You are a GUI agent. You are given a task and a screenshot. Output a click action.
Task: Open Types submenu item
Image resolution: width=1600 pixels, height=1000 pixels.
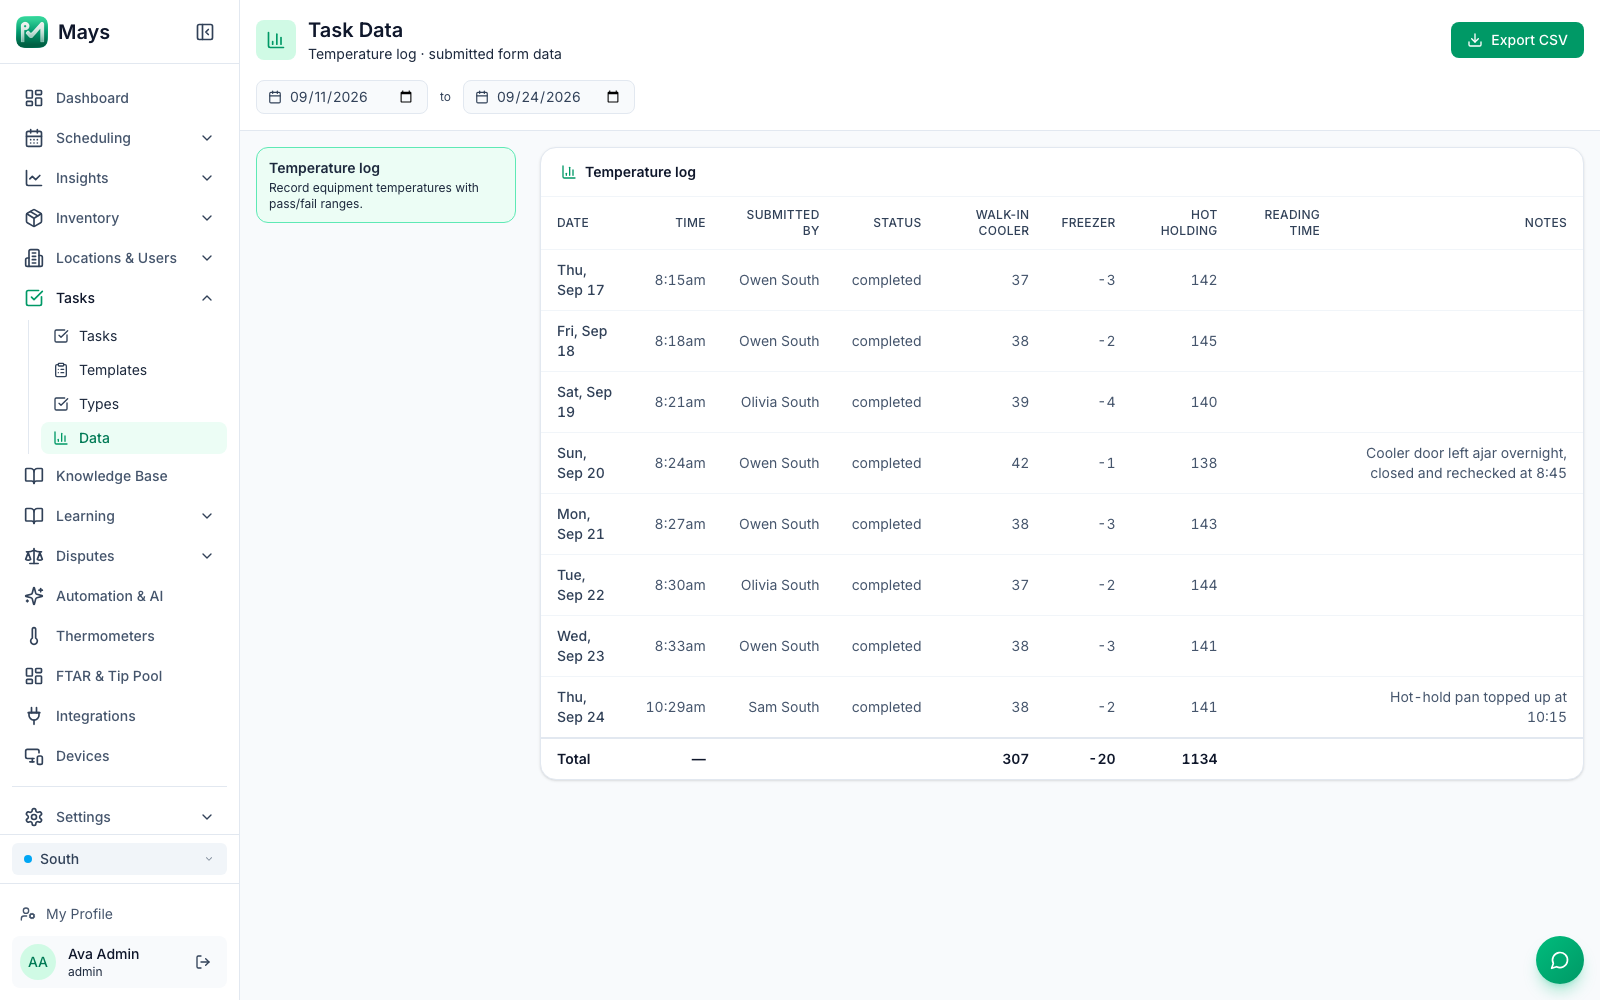point(134,404)
